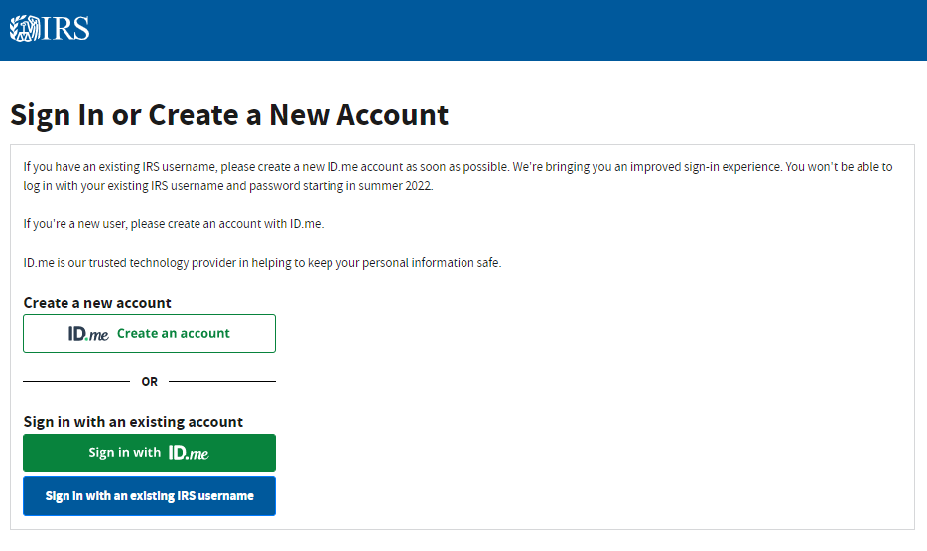Click the Sign In or Create a New Account heading

[229, 115]
